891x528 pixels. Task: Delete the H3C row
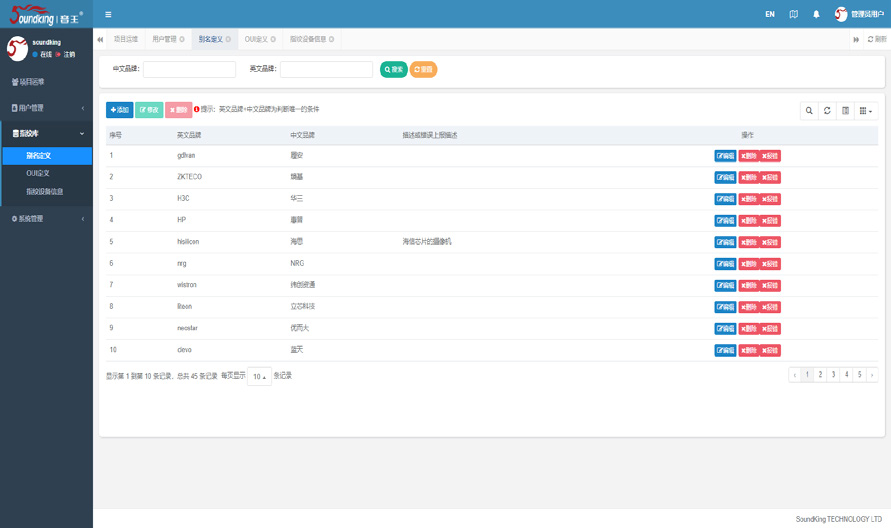click(748, 199)
